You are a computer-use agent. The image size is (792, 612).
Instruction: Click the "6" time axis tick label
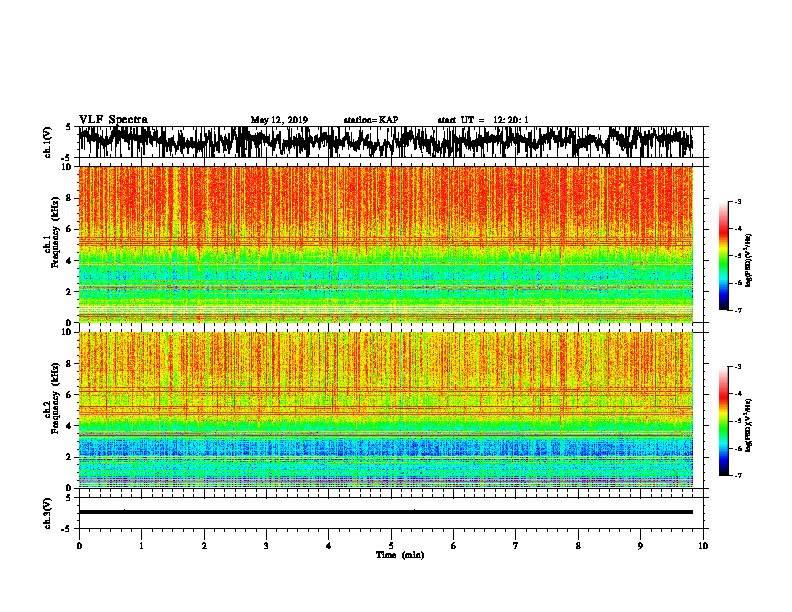pos(454,546)
